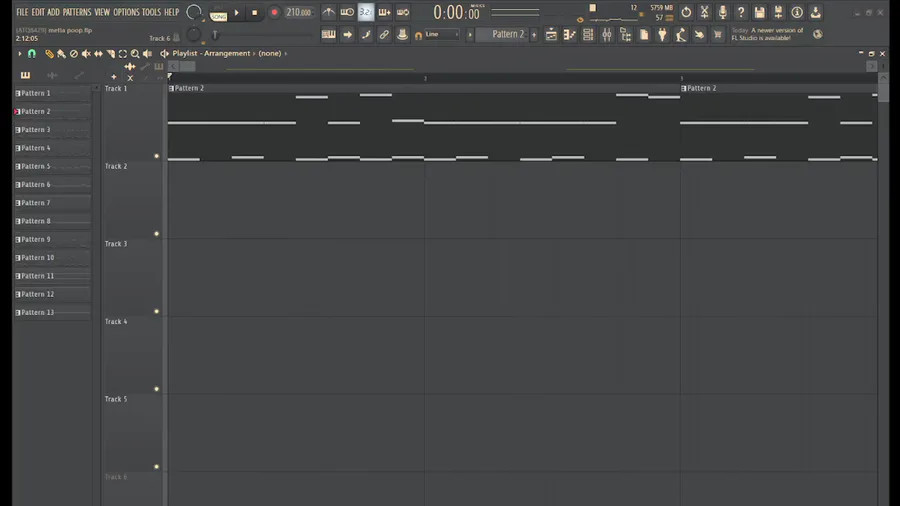Open Help menu
The height and width of the screenshot is (506, 900).
(x=172, y=12)
